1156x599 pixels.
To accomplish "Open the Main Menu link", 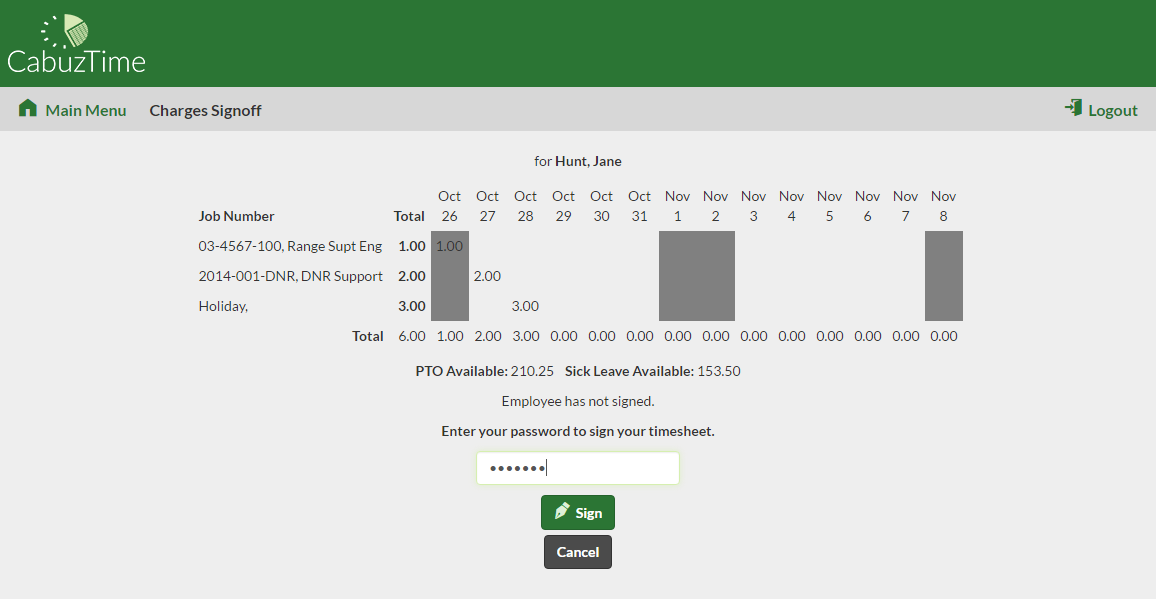I will (86, 110).
